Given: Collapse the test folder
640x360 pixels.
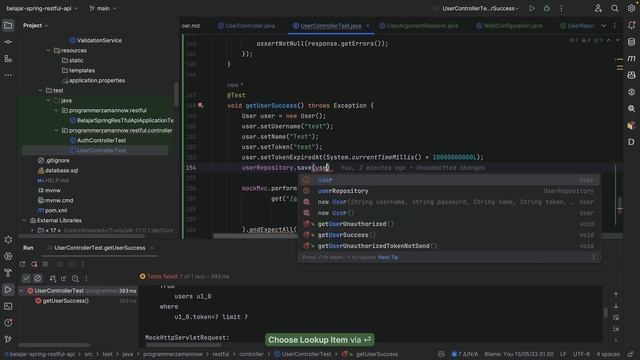Looking at the screenshot, I should [x=40, y=90].
